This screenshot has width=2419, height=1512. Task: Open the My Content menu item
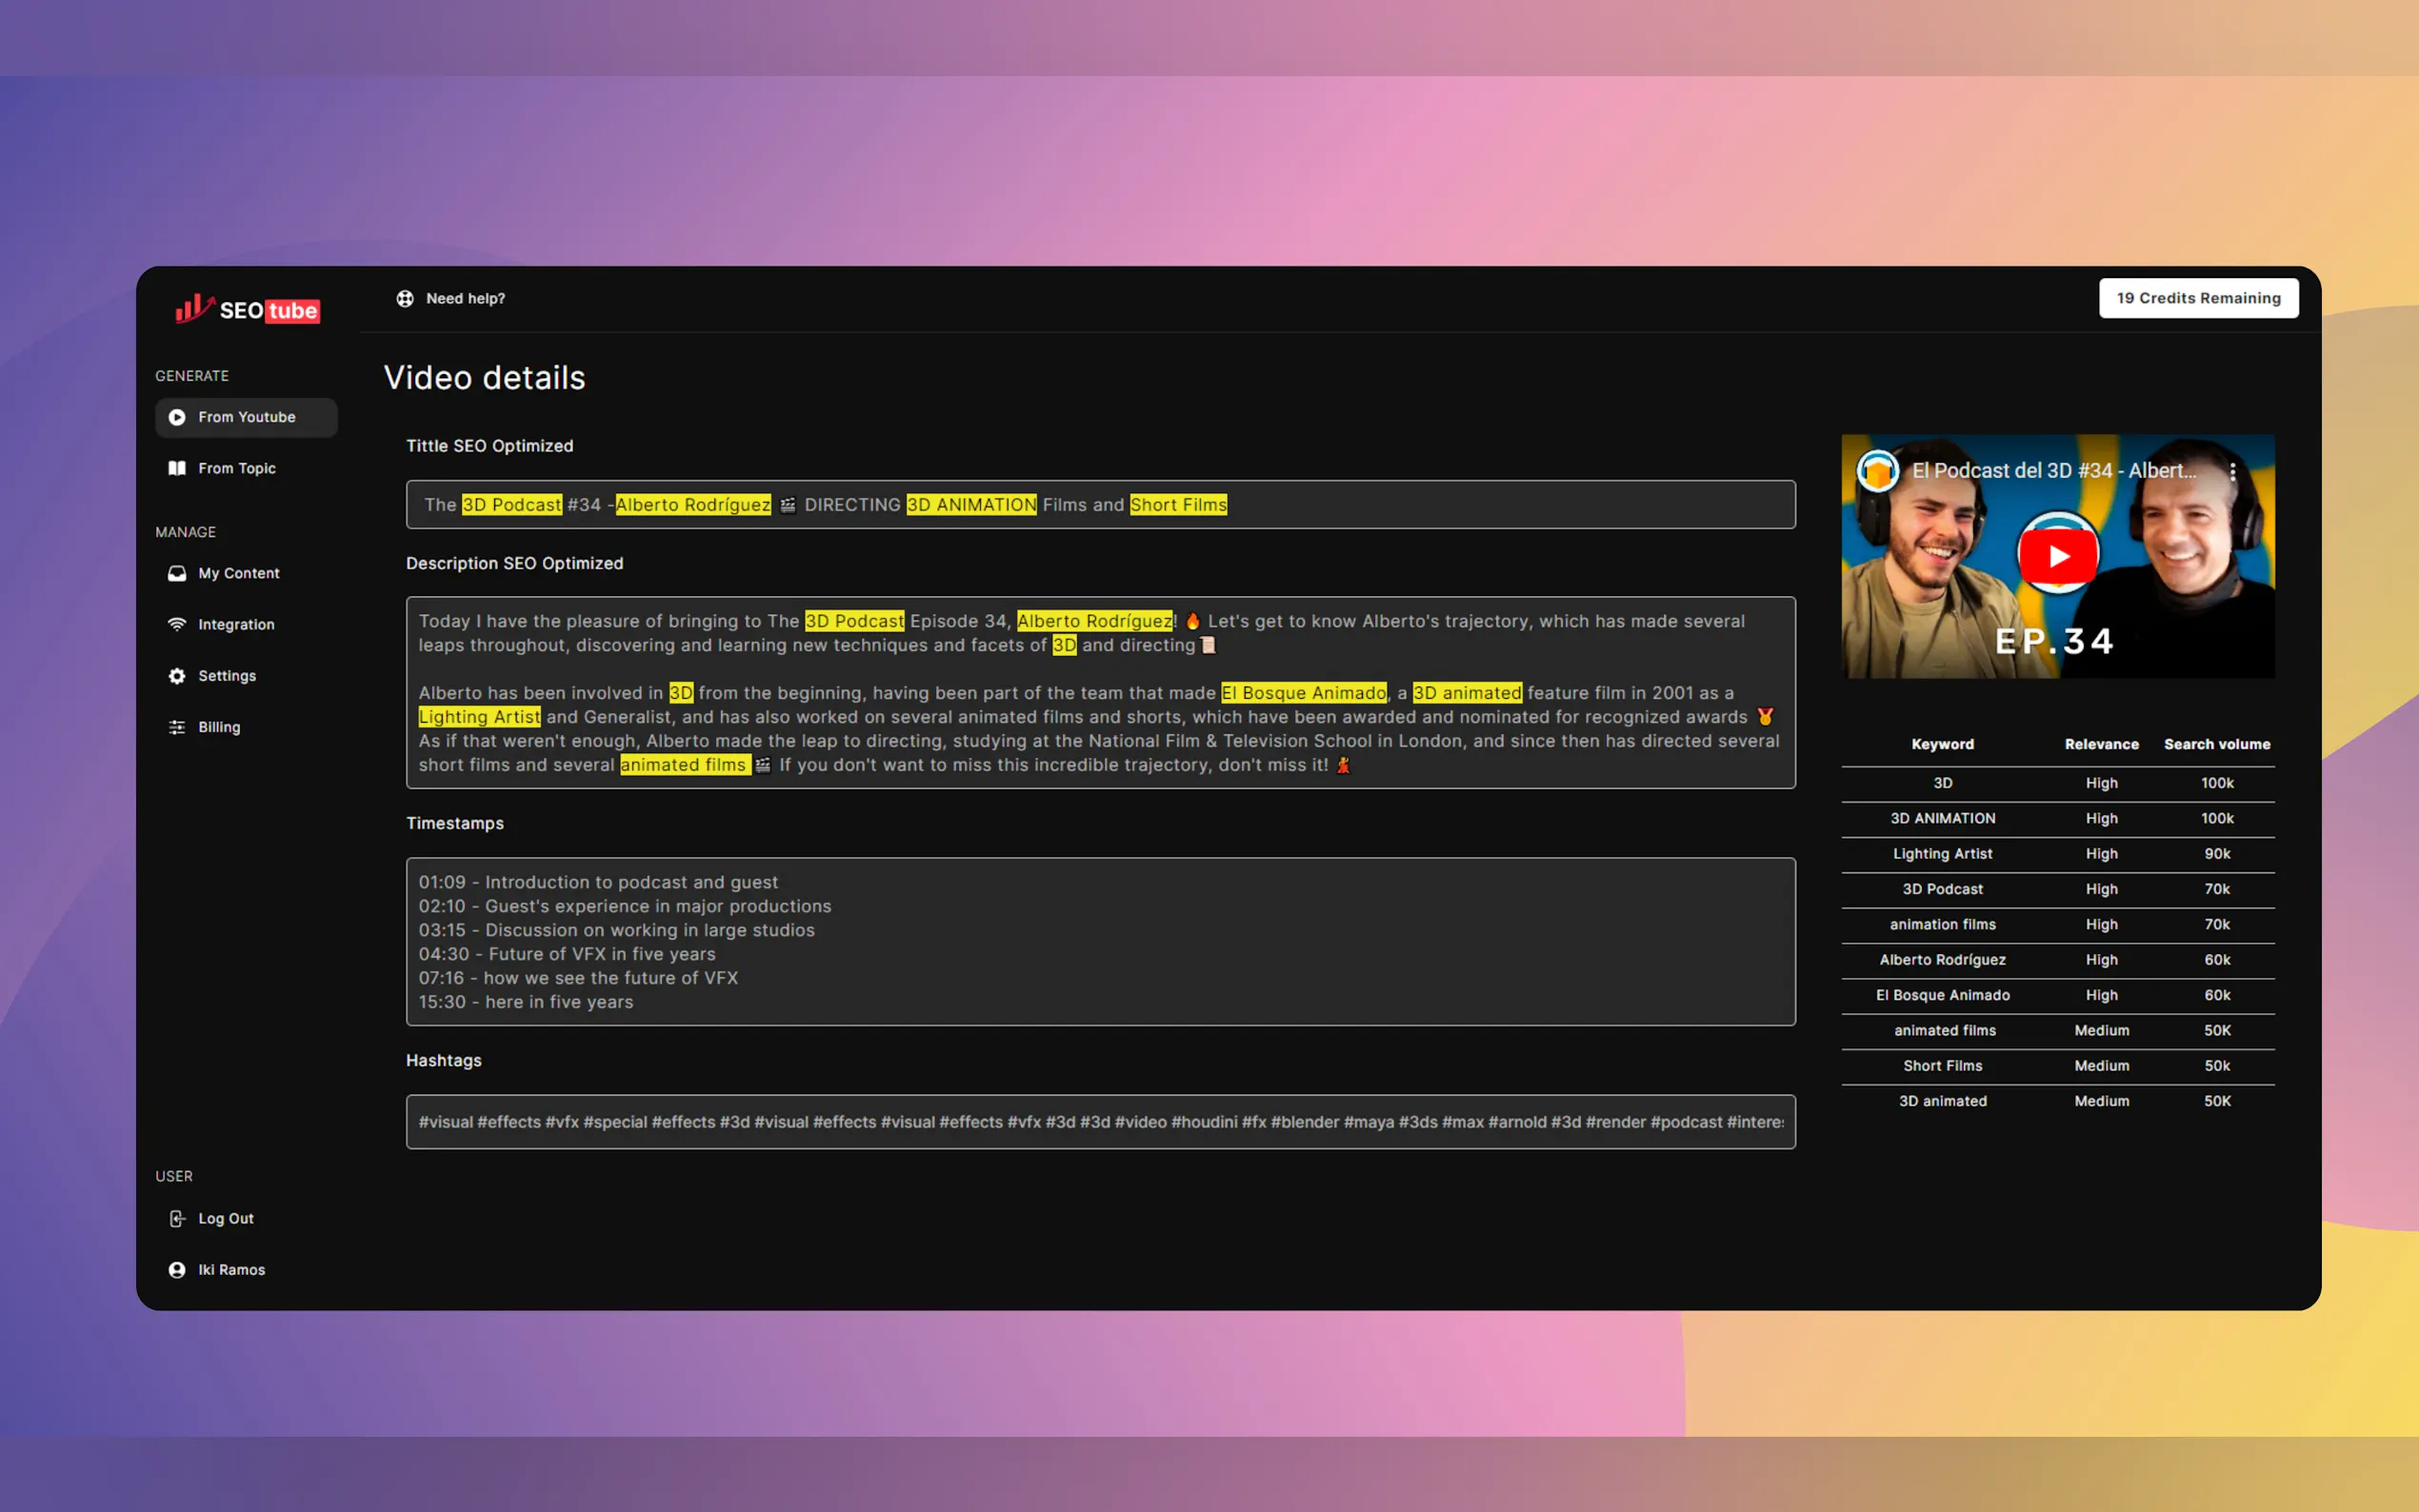(238, 573)
